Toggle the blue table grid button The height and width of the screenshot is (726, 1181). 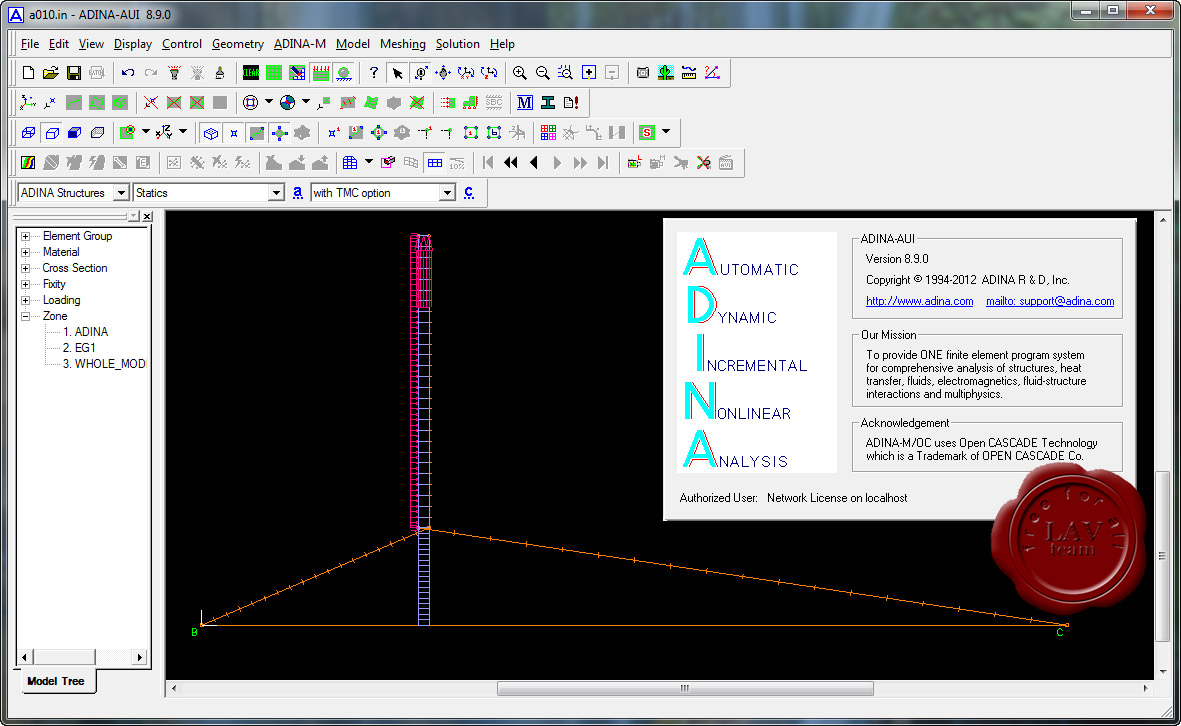coord(435,163)
